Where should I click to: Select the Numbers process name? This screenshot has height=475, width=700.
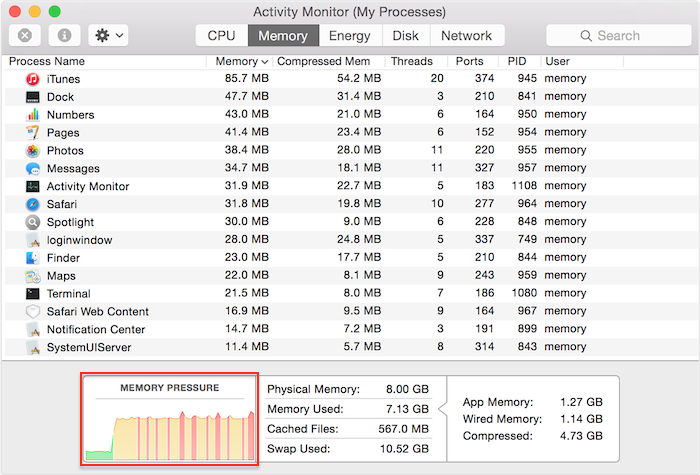click(71, 115)
